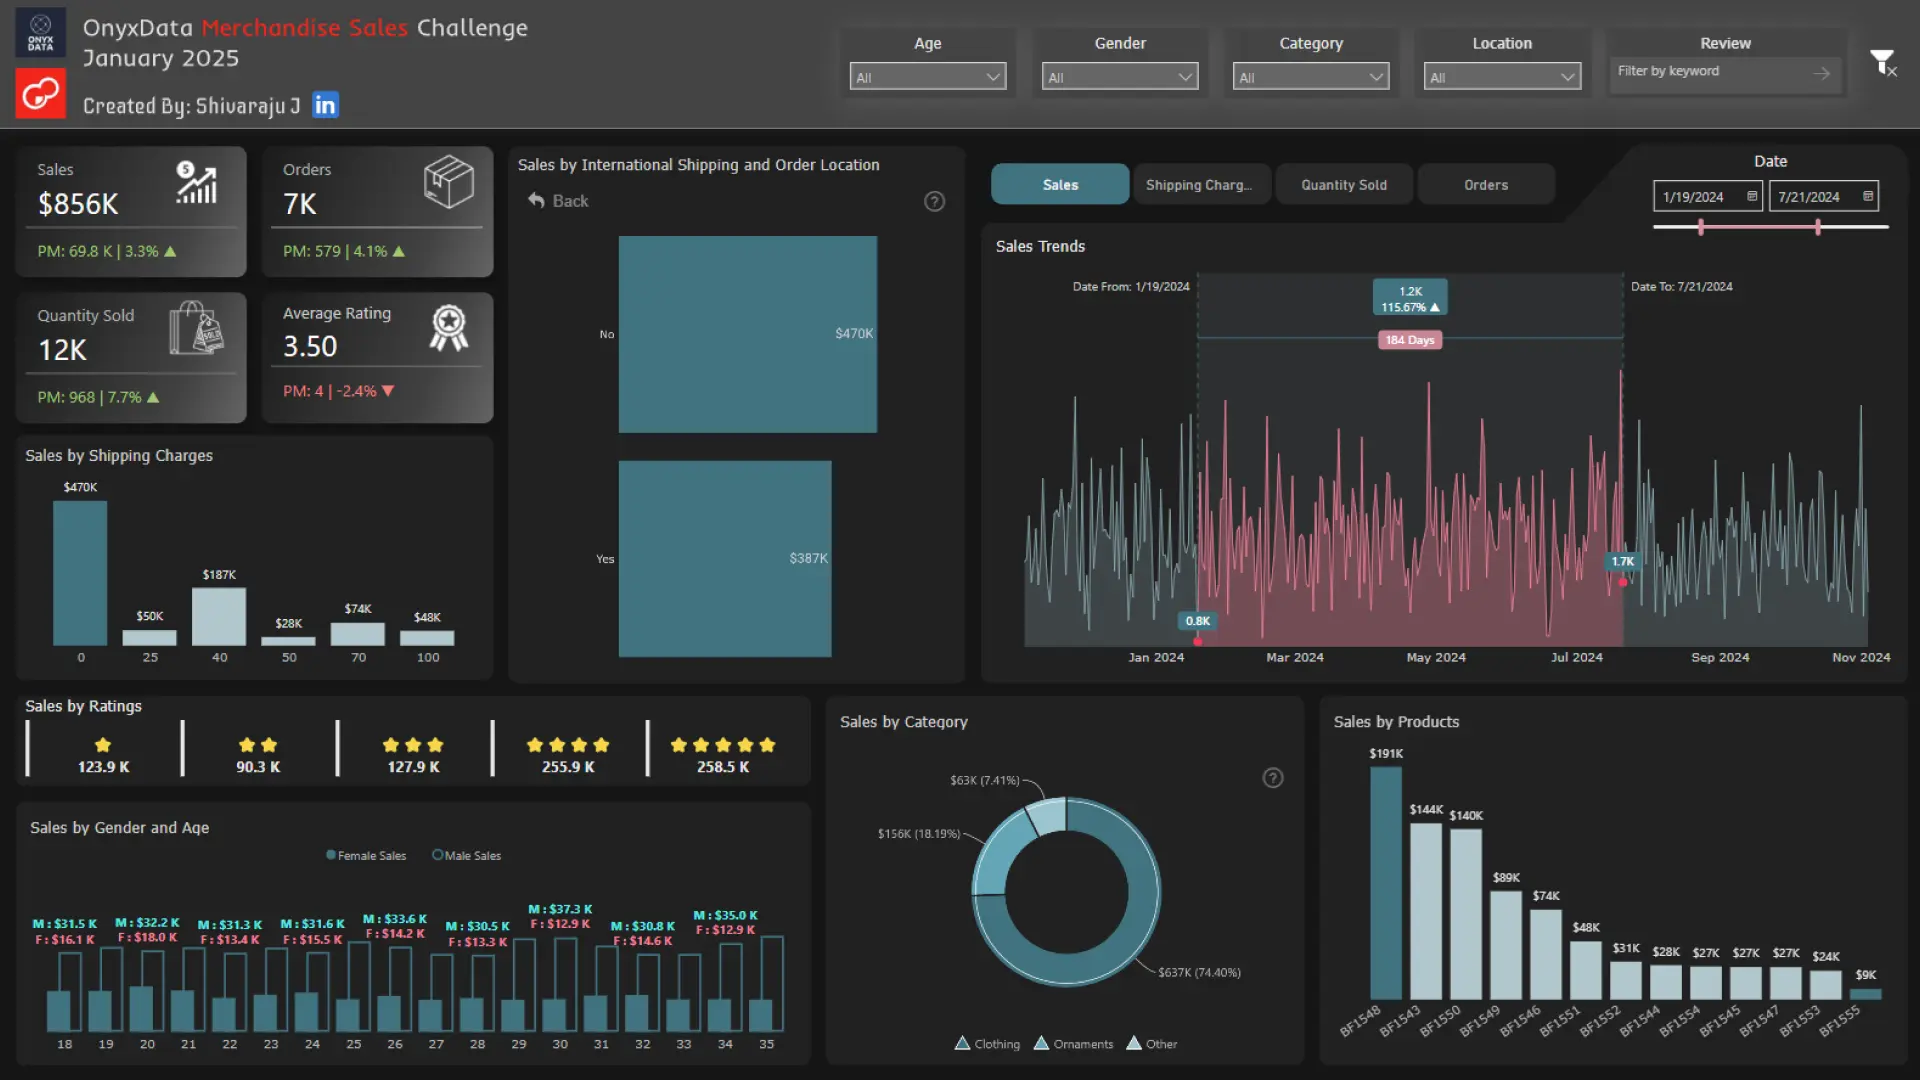Click the BF1555 product bar

tap(1866, 994)
